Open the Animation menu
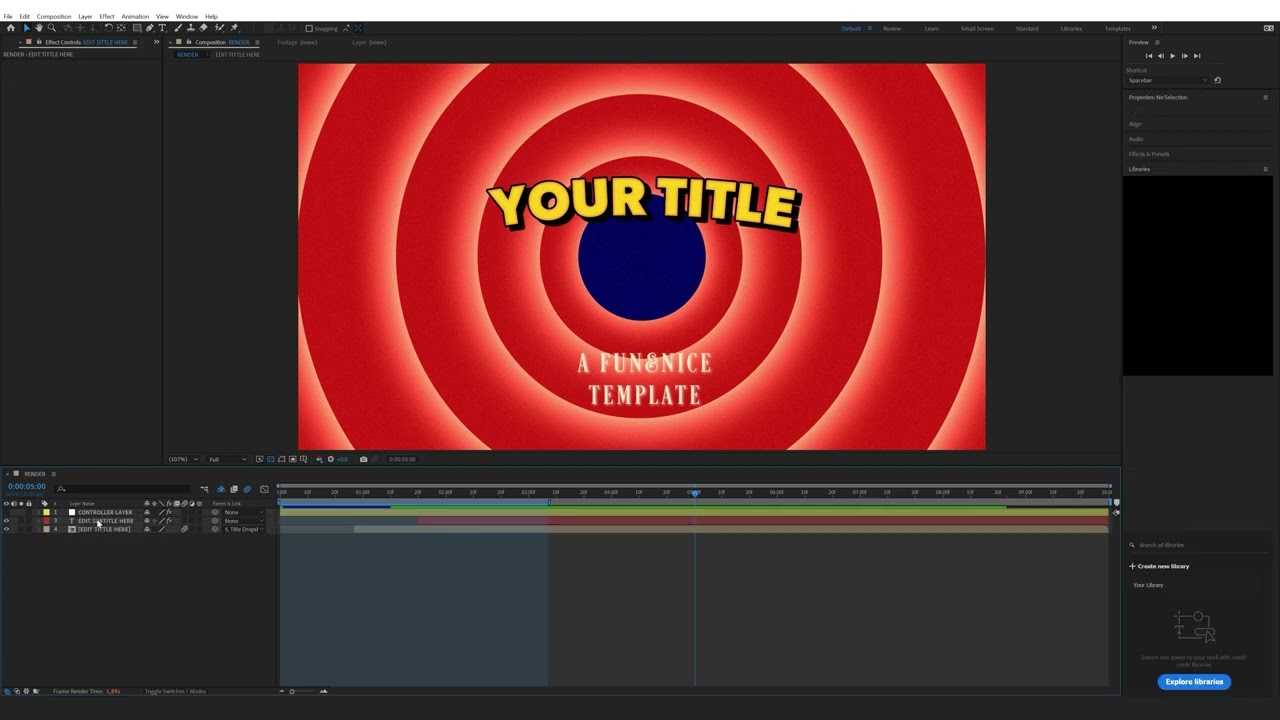The image size is (1280, 720). 135,16
